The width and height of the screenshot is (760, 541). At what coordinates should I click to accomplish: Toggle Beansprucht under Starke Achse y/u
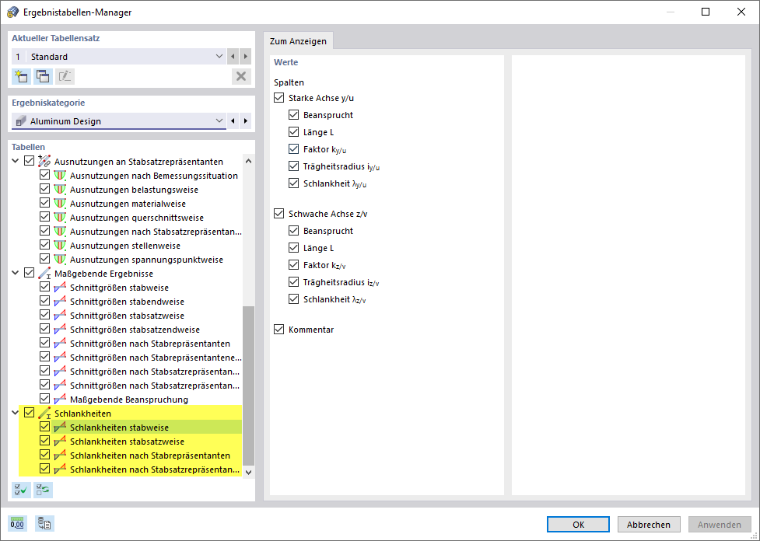point(294,115)
